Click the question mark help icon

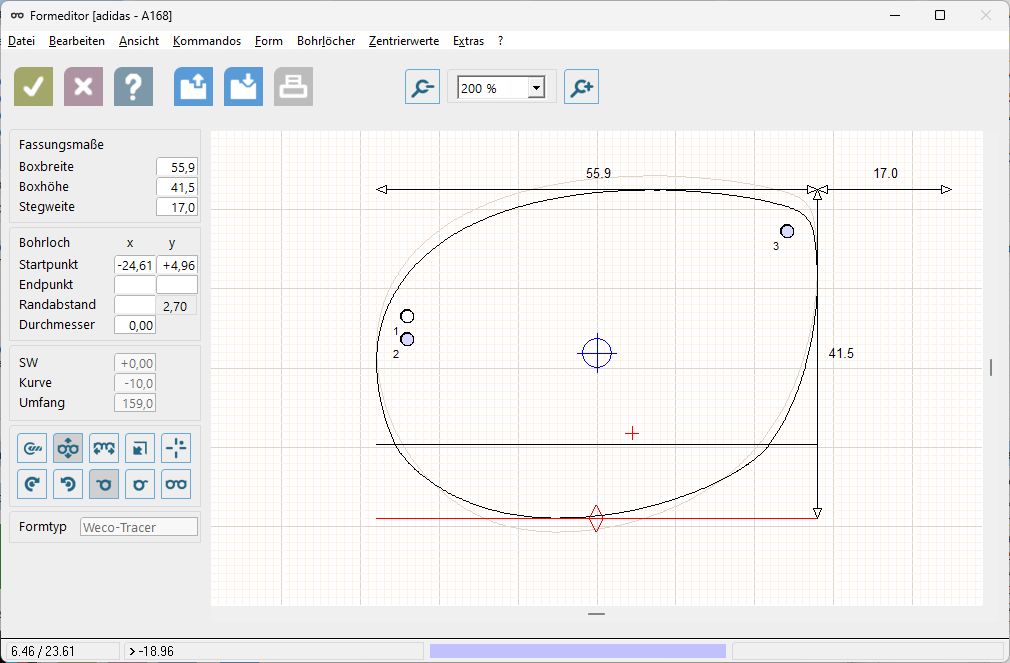click(133, 87)
